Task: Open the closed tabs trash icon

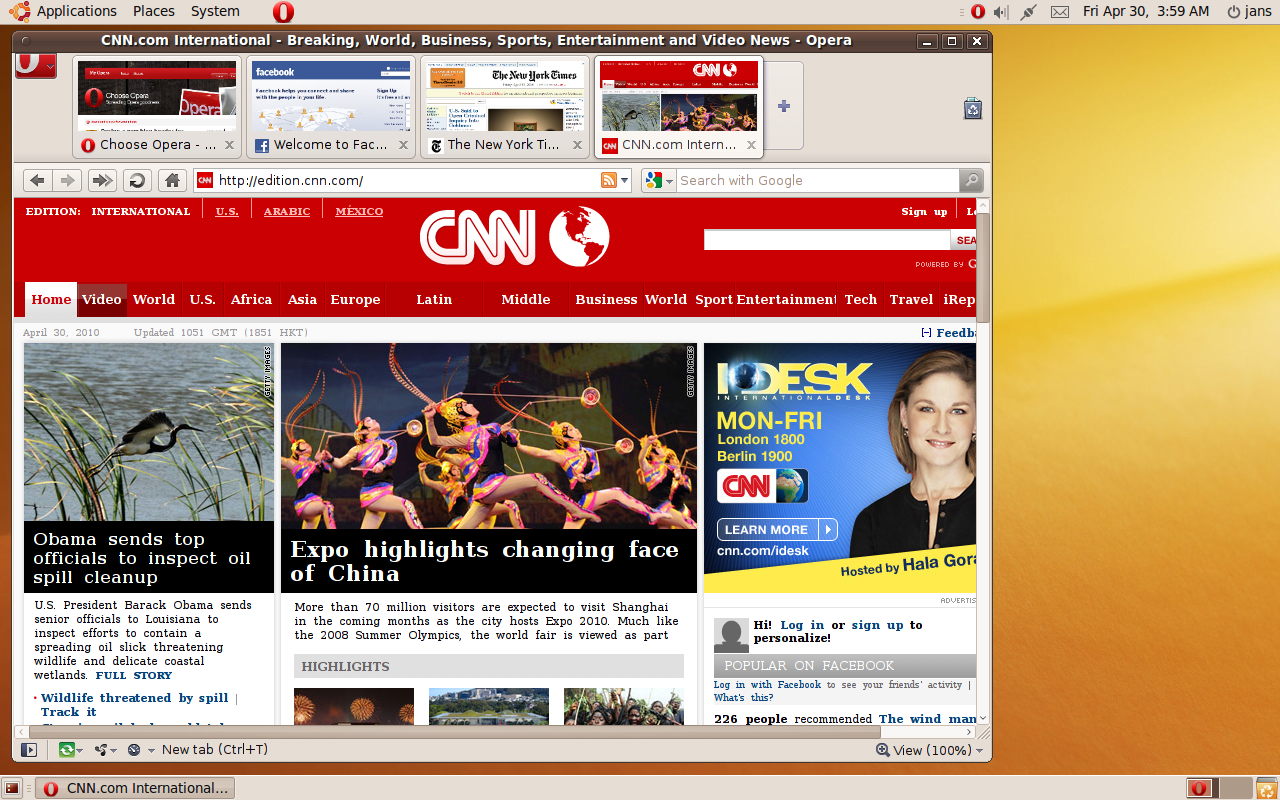Action: click(x=973, y=108)
